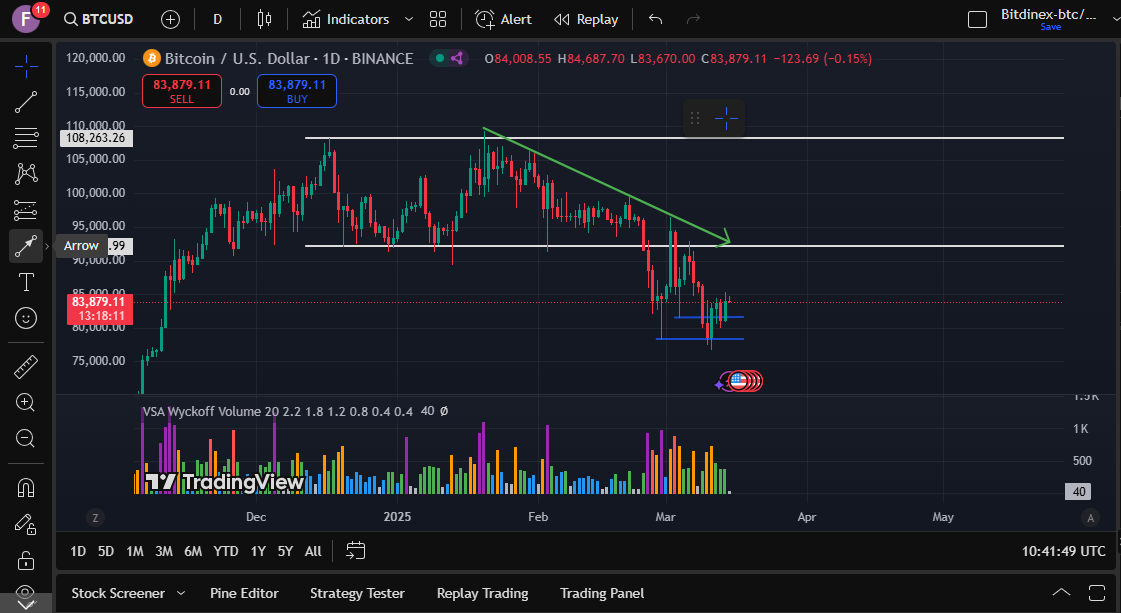Viewport: 1121px width, 613px height.
Task: Open the Replay Trading tab
Action: [483, 593]
